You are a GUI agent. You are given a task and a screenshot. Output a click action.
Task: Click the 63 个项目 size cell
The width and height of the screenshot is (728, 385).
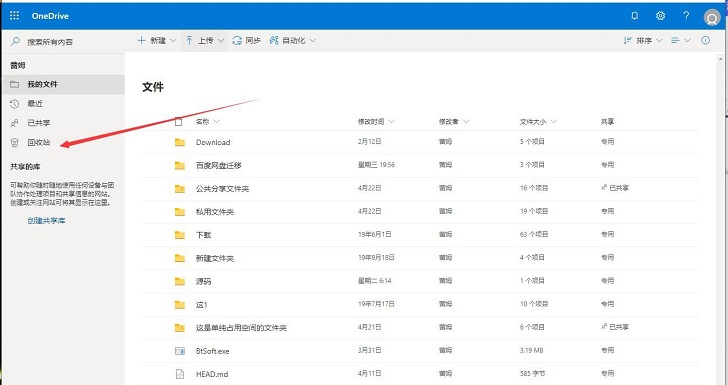point(533,235)
